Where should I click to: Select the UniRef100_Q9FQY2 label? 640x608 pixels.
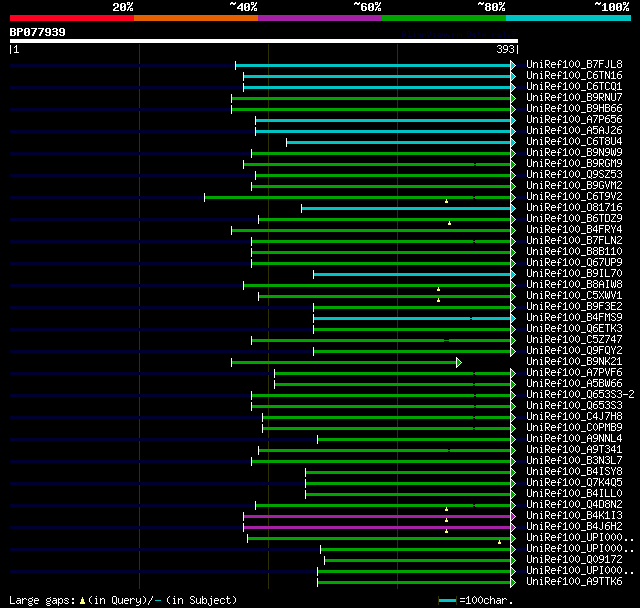click(x=574, y=351)
